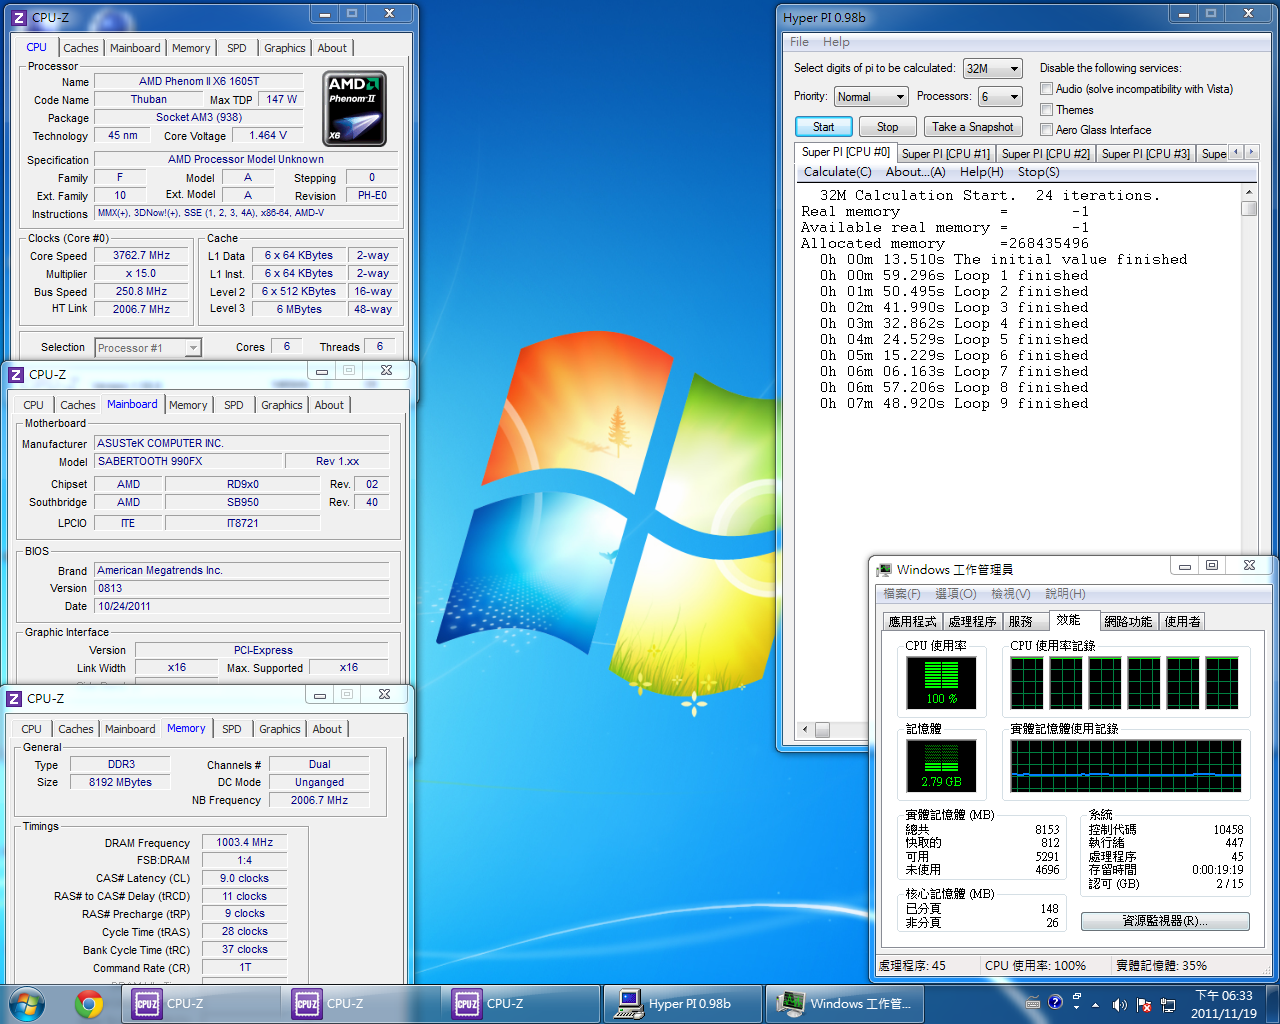Open the Processors count dropdown

(1000, 97)
